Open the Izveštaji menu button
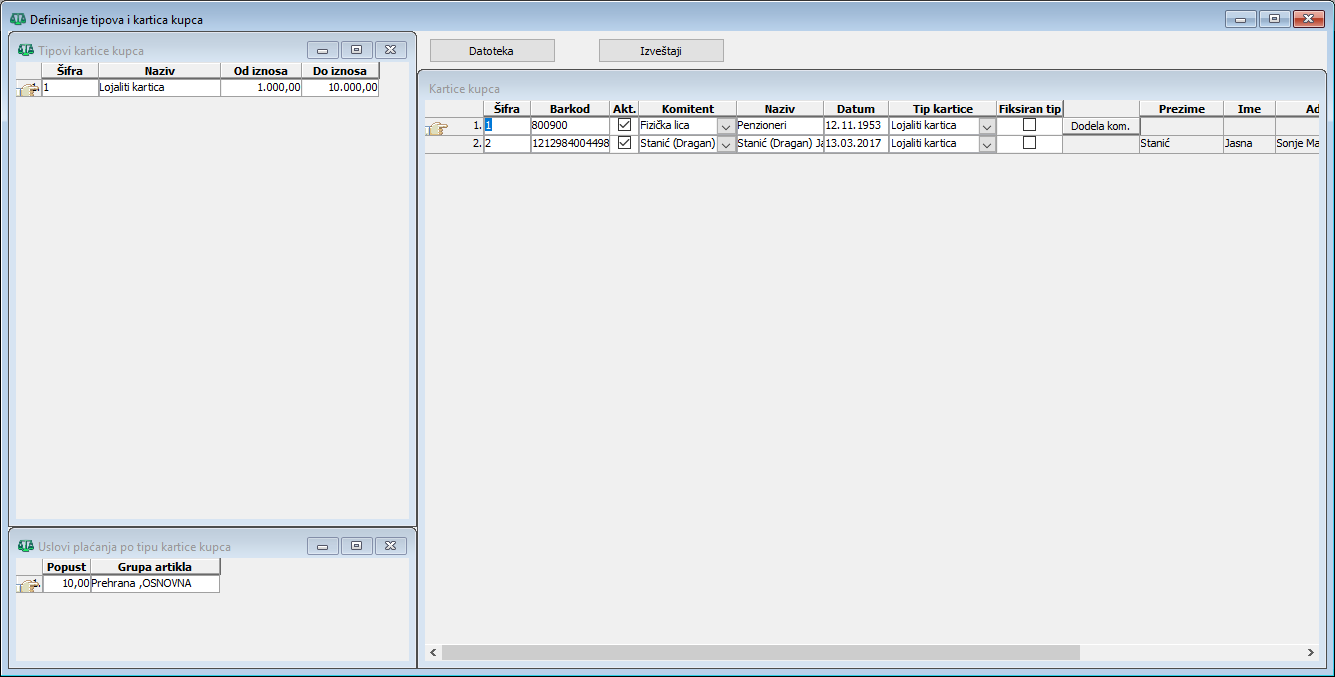The image size is (1335, 677). (661, 51)
